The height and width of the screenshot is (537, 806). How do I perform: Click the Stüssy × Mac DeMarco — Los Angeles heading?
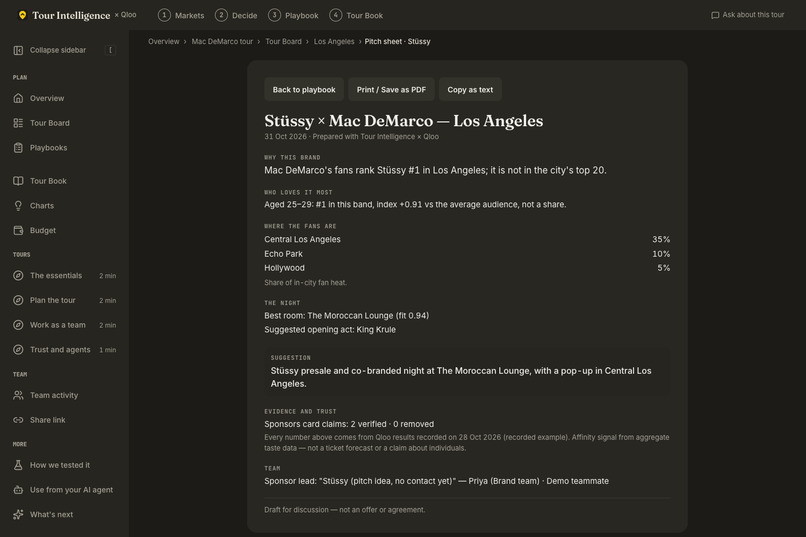pyautogui.click(x=404, y=121)
